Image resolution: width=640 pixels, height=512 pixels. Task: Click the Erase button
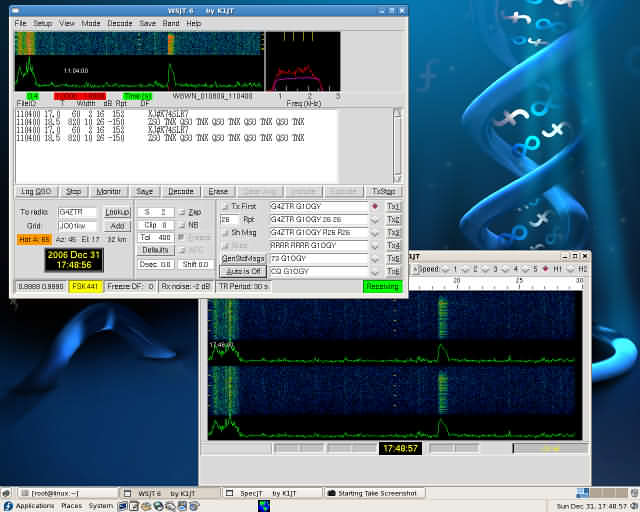[218, 191]
